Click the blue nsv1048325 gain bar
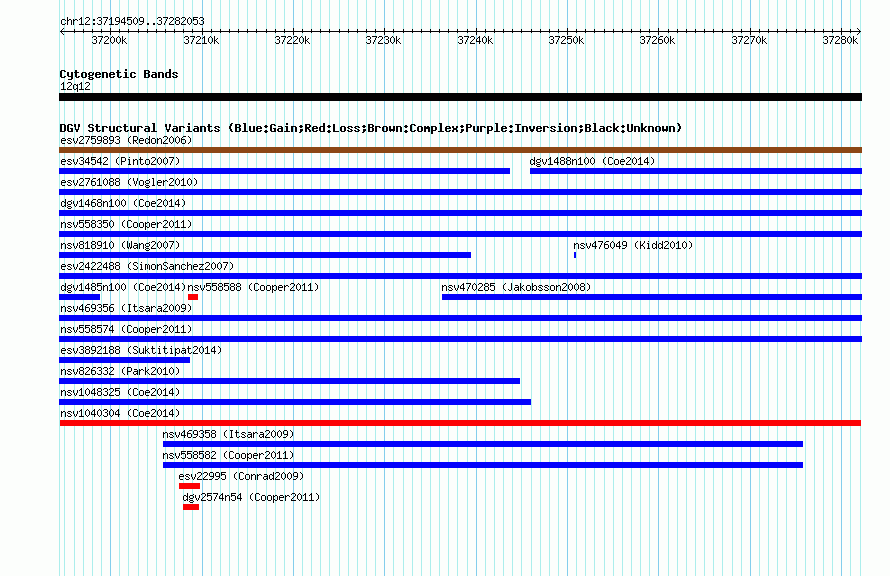Viewport: 890px width, 576px height. 295,402
